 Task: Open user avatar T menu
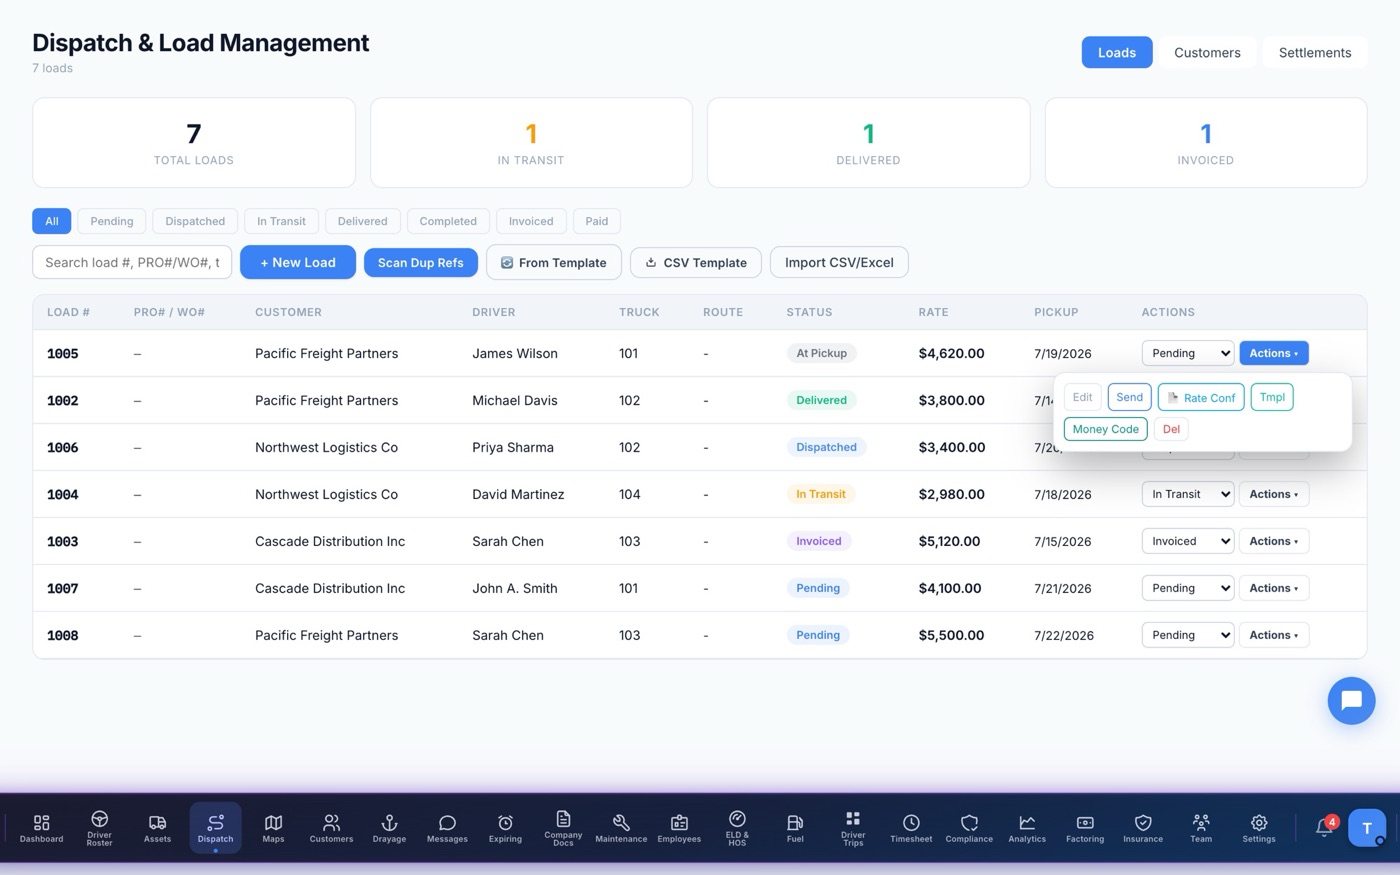click(1367, 828)
